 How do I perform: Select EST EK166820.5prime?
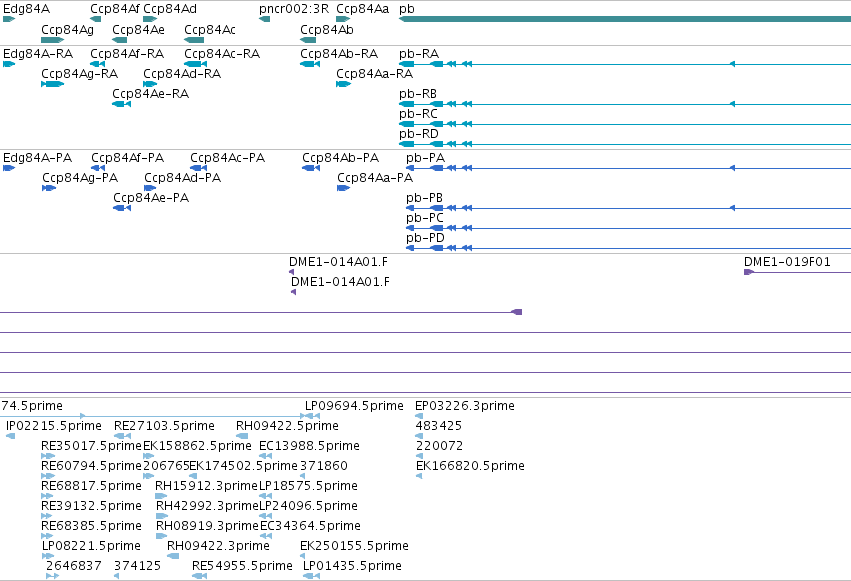coord(471,466)
